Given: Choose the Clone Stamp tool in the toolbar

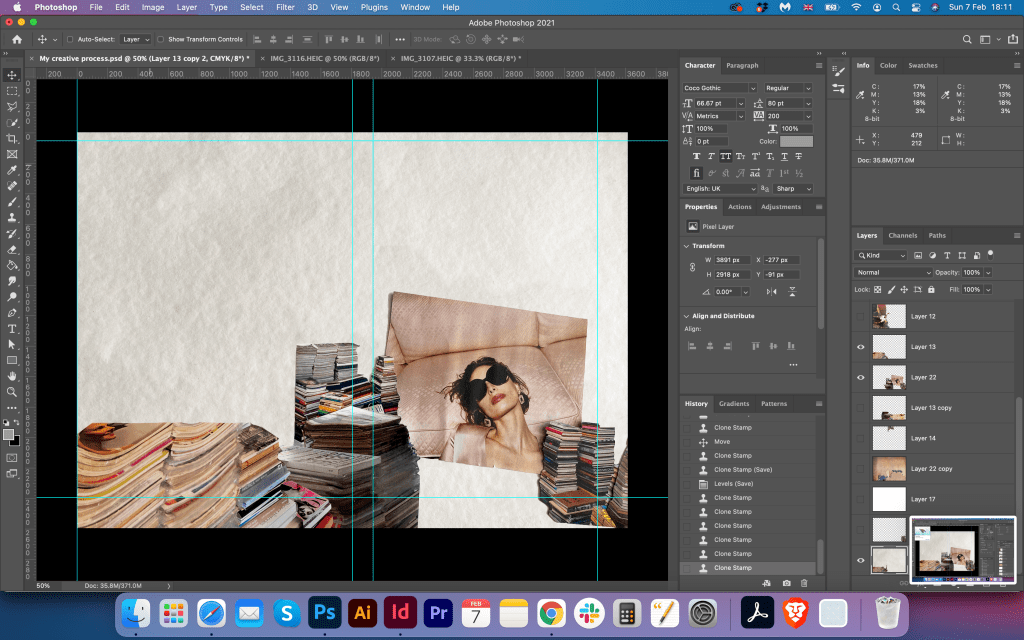Looking at the screenshot, I should point(12,217).
